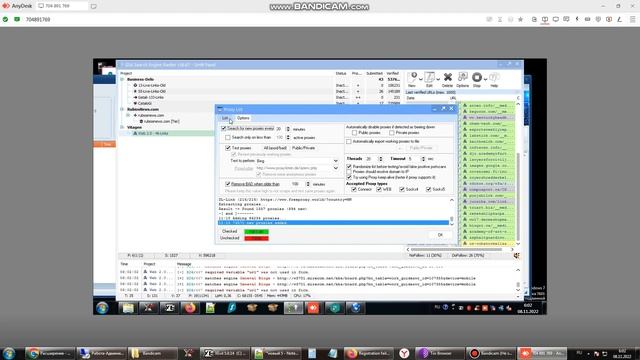Open the AnyDesk chat icon
The image size is (640, 360).
[x=566, y=19]
